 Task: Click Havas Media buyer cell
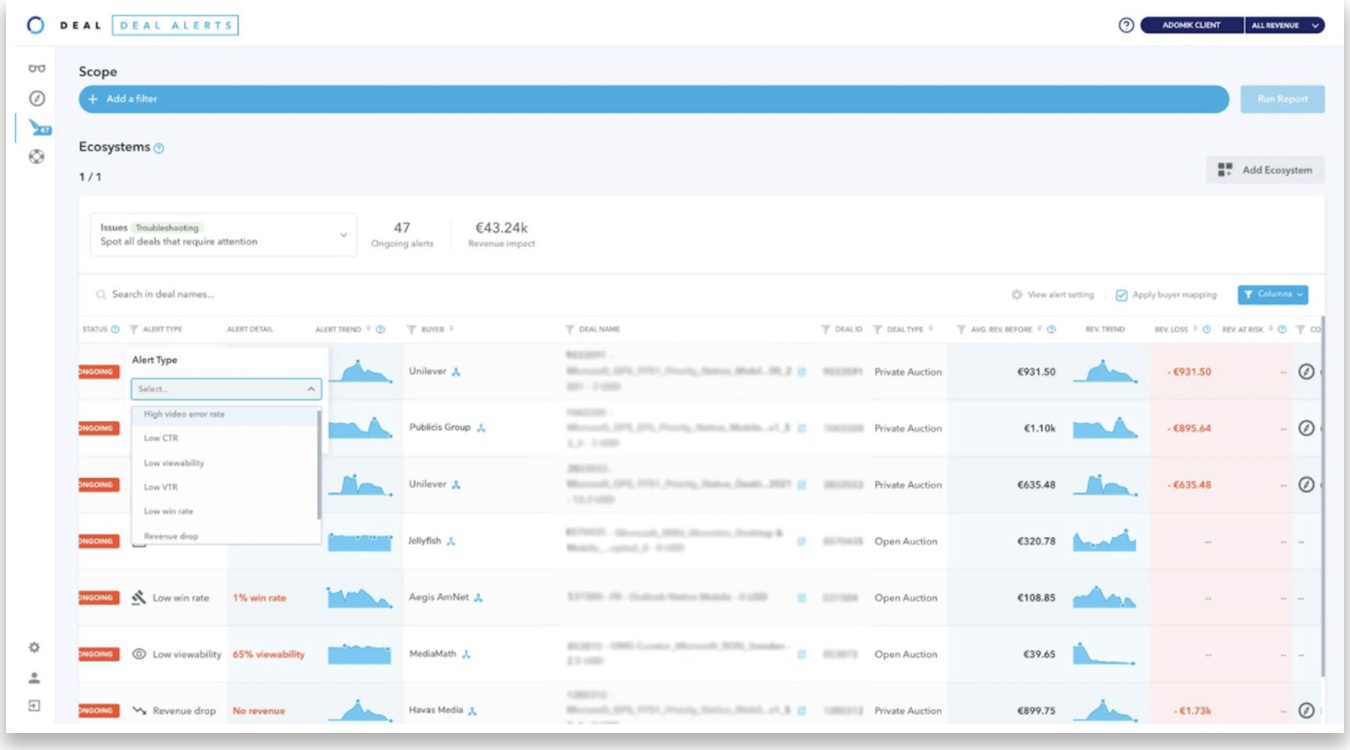click(436, 710)
